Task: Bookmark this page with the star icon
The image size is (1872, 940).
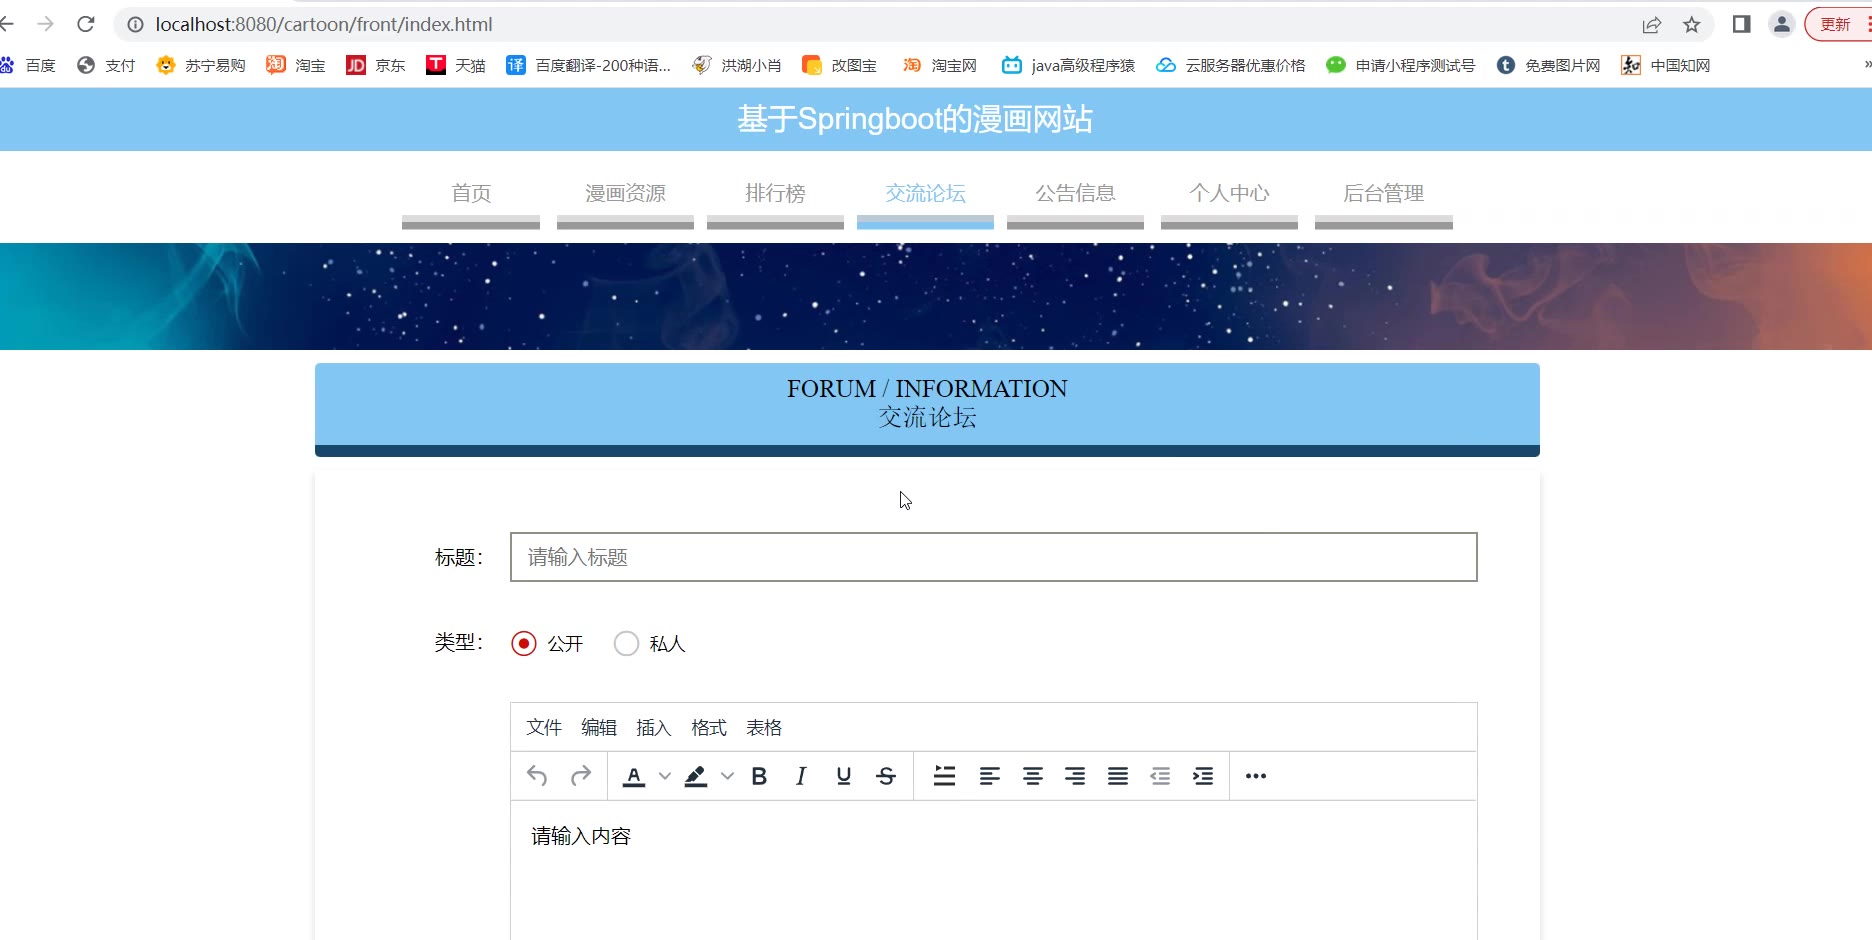Action: pos(1692,24)
